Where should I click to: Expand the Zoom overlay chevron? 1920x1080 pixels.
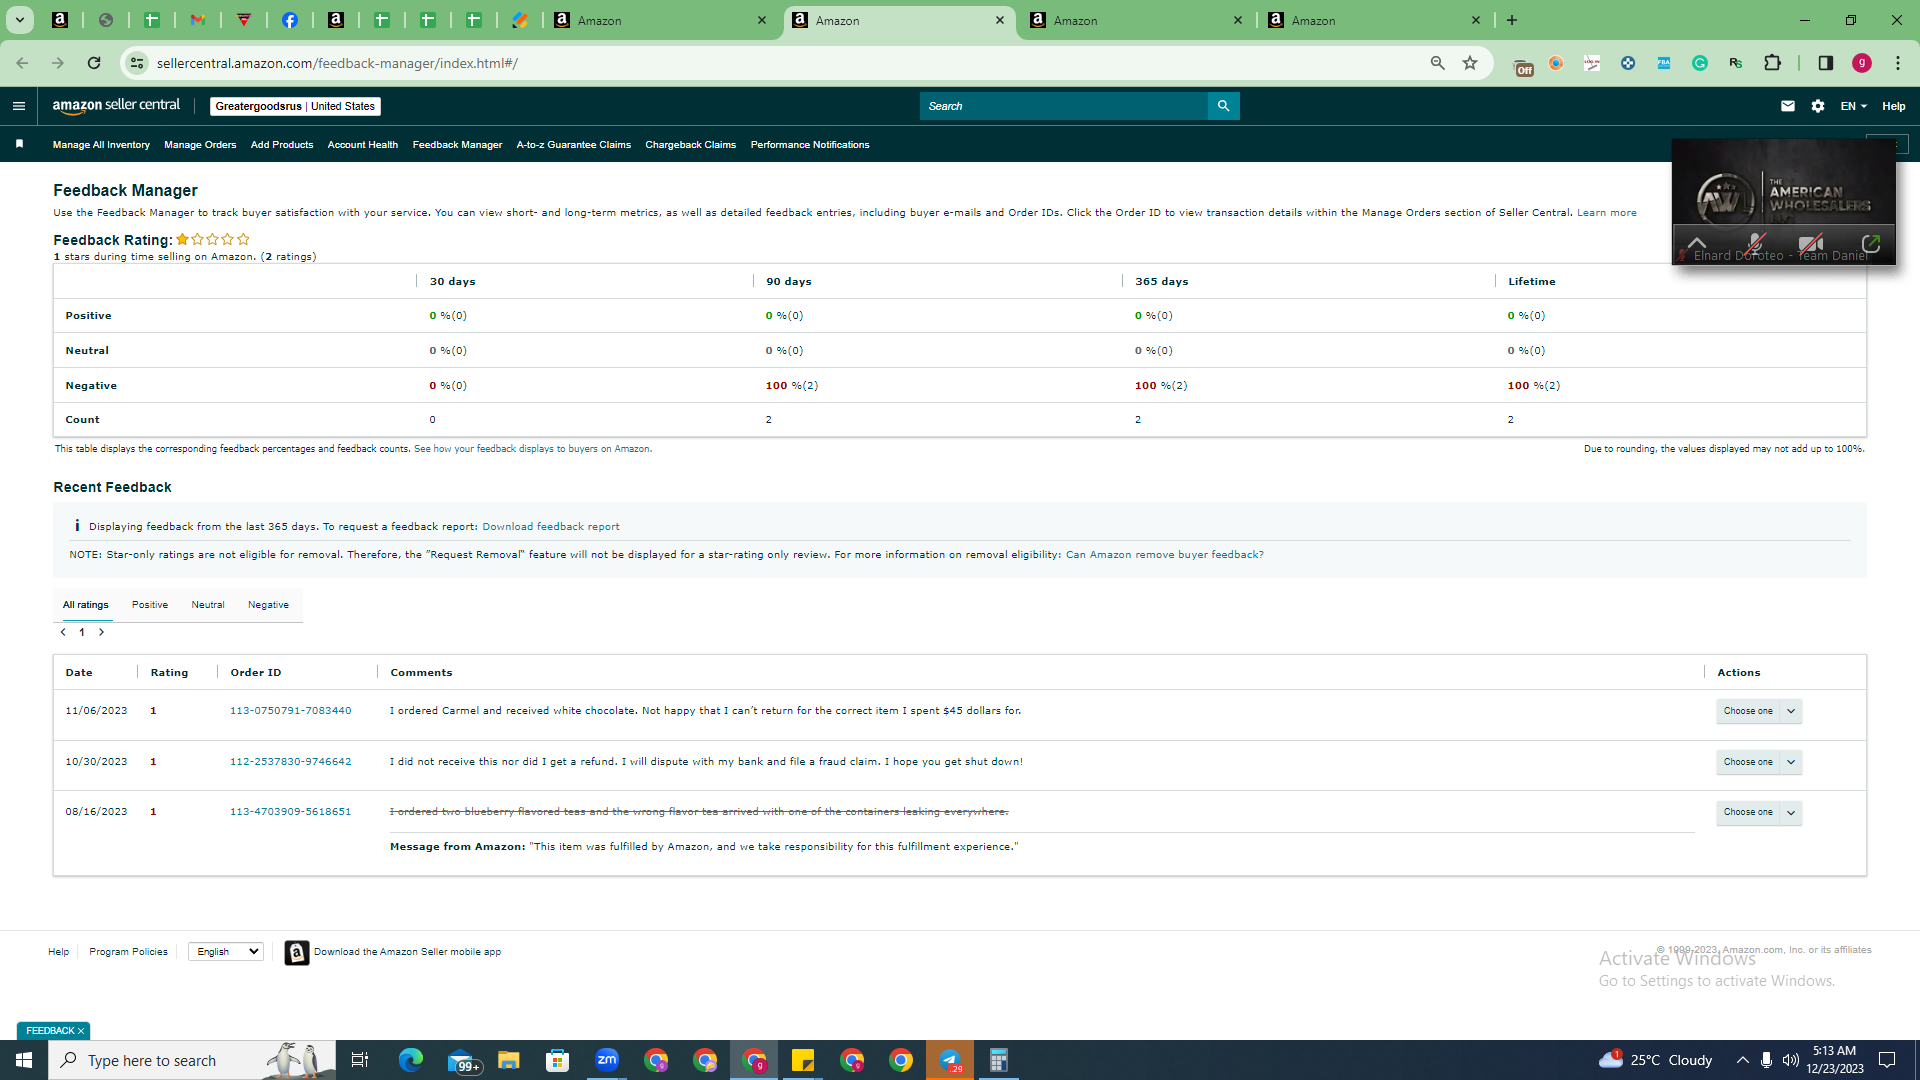click(1697, 243)
